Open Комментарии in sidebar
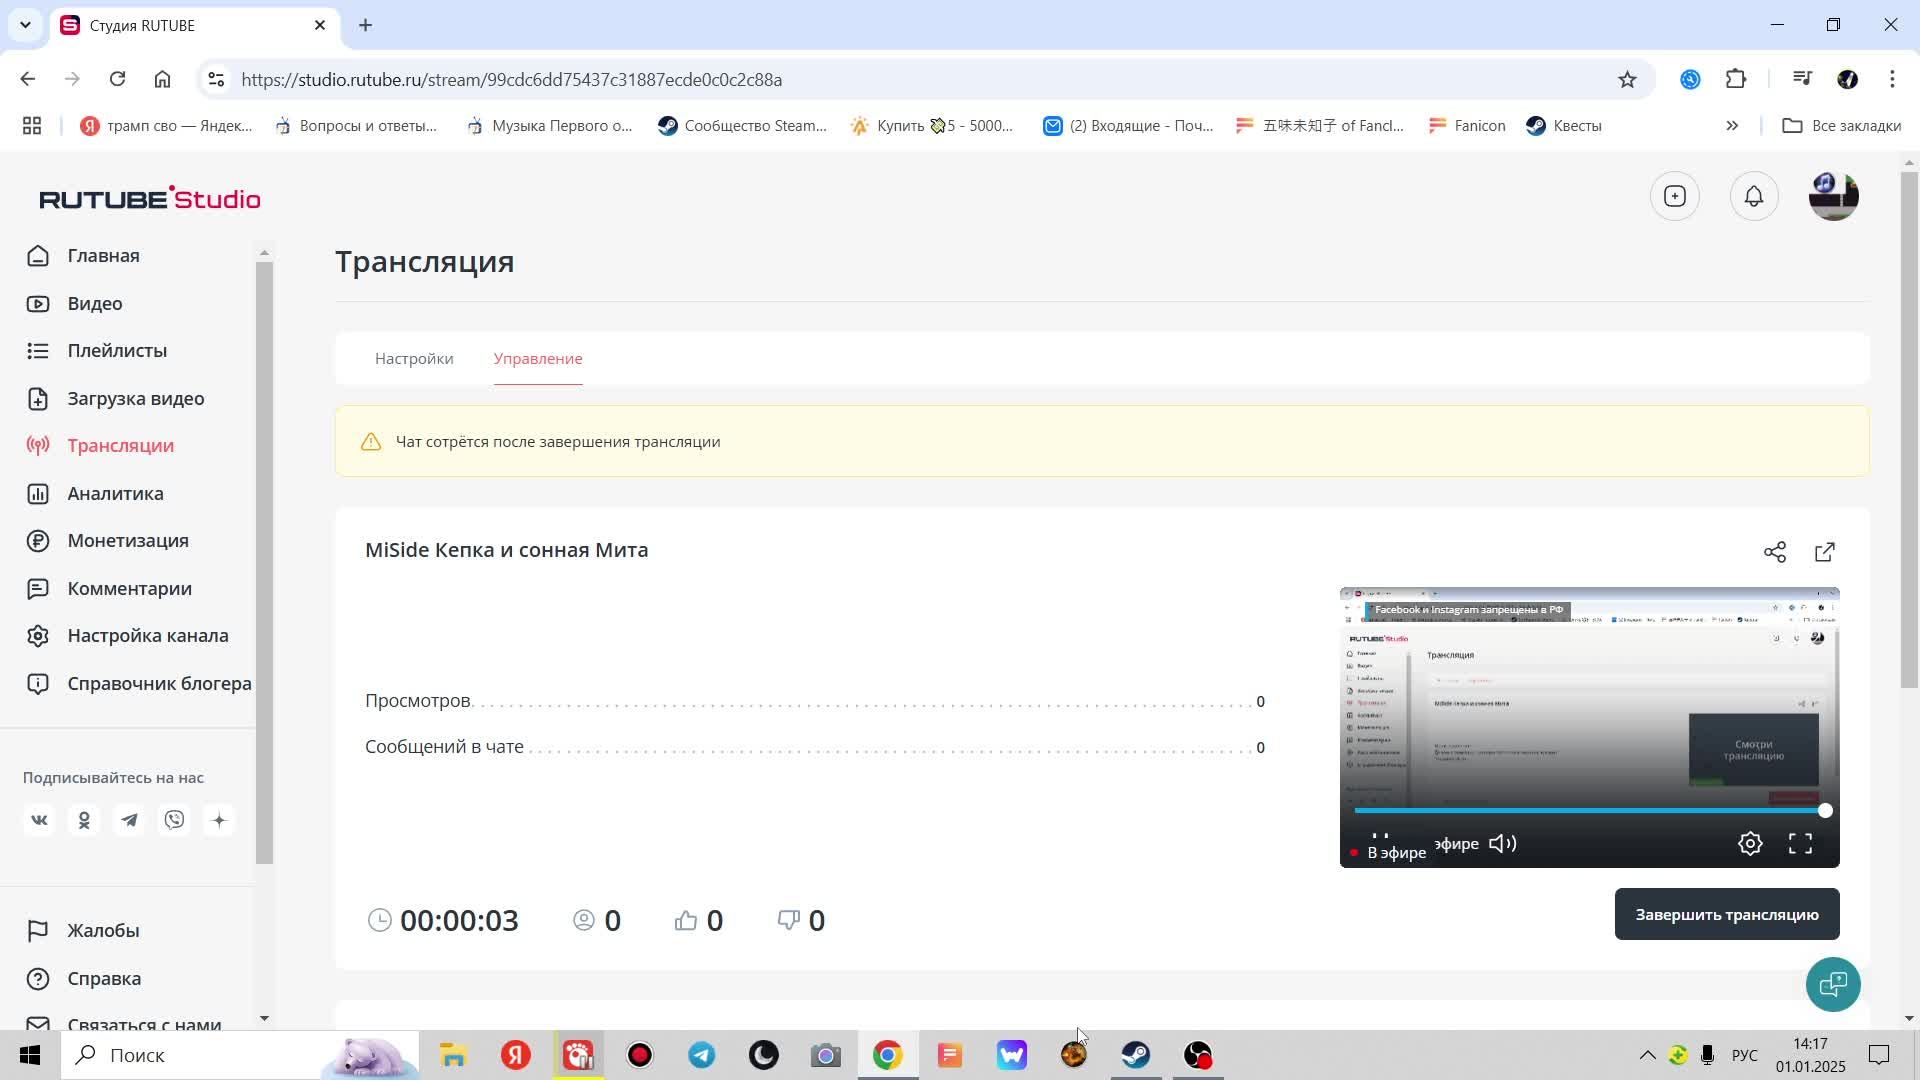The height and width of the screenshot is (1080, 1920). (128, 589)
